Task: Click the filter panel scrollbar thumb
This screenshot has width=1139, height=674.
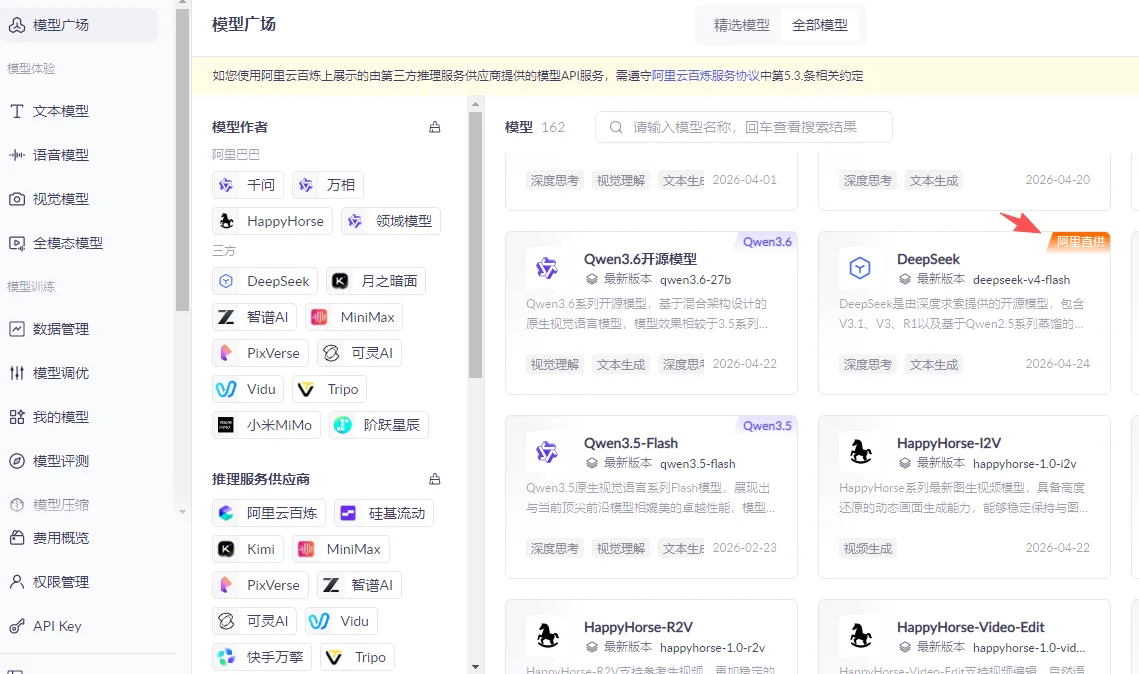Action: click(476, 244)
